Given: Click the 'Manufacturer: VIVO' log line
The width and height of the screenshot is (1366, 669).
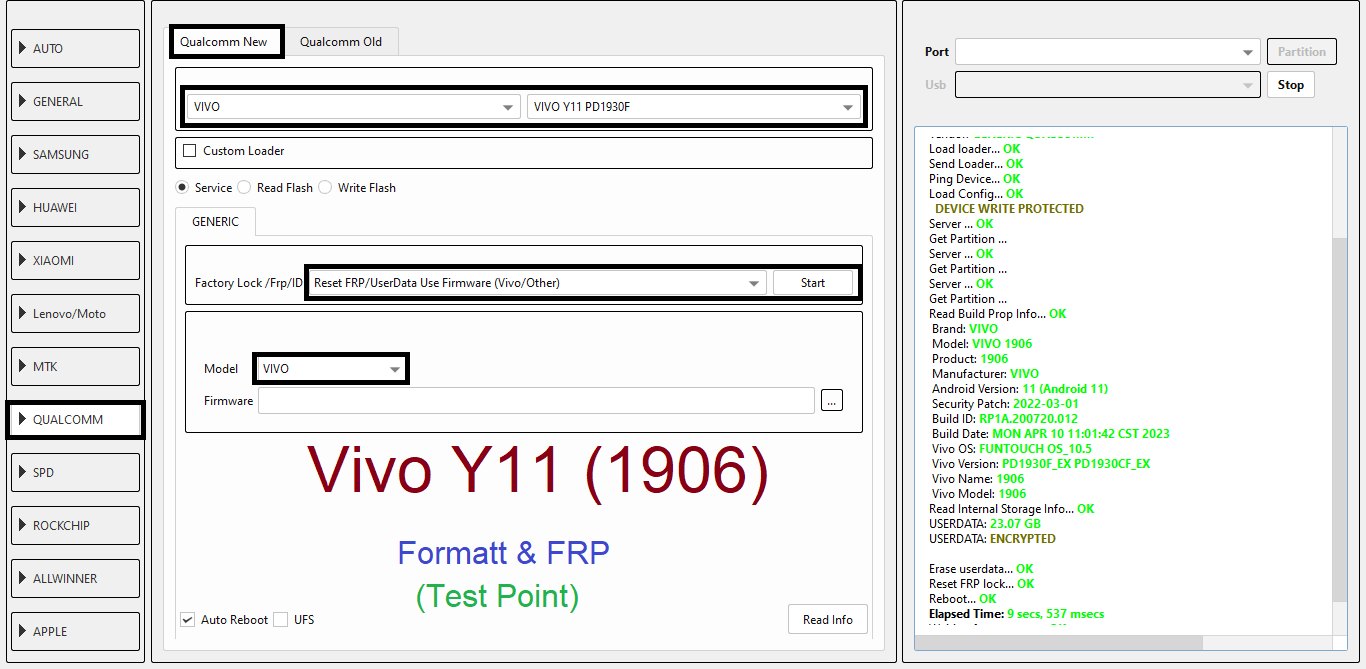Looking at the screenshot, I should pos(985,374).
